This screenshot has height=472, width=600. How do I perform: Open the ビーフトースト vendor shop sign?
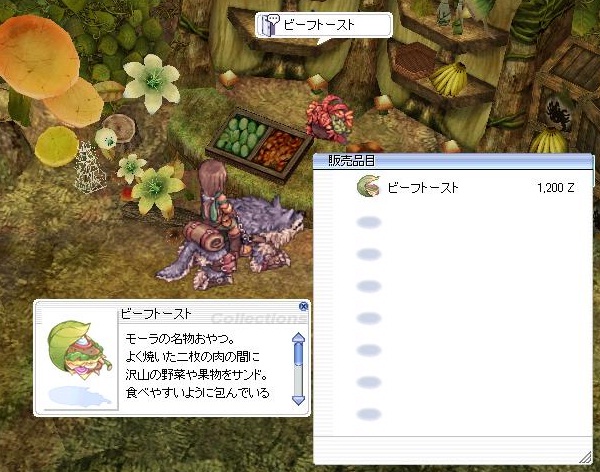tap(324, 25)
